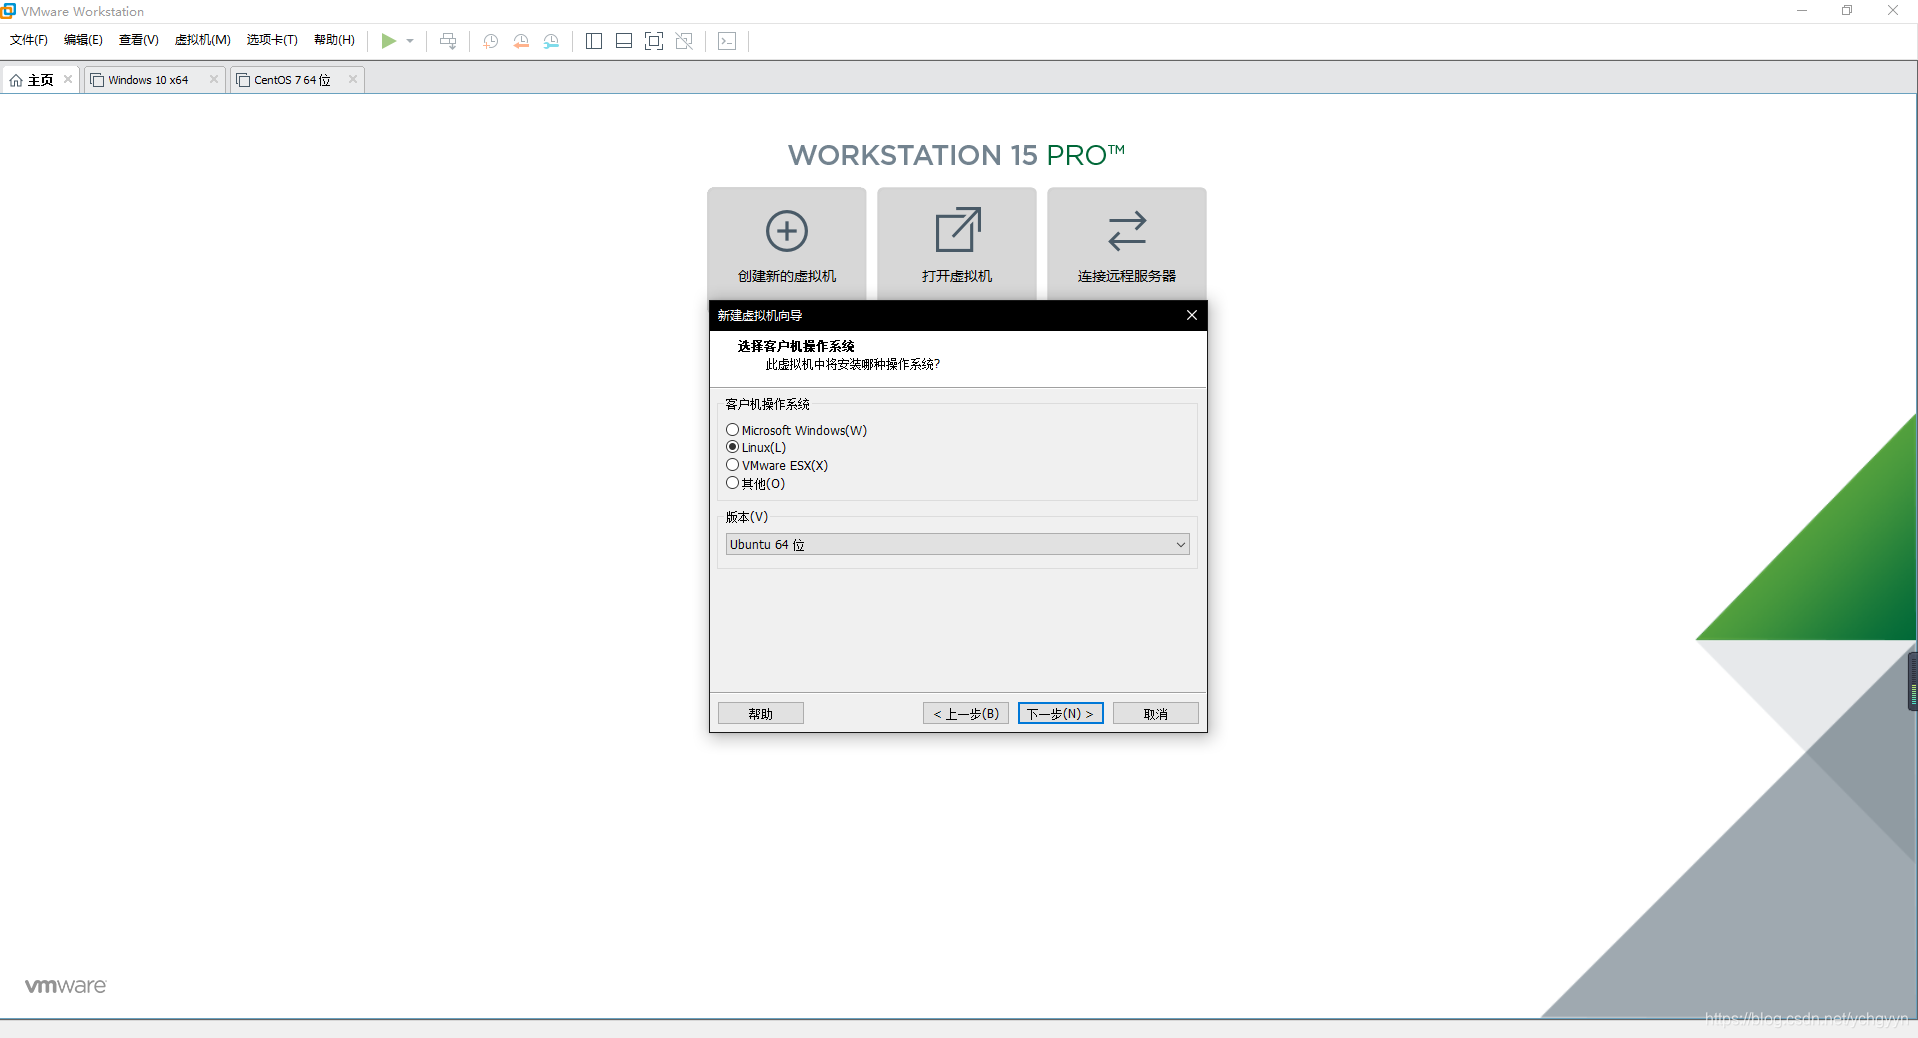Click the connect remote server arrows icon

[1127, 231]
